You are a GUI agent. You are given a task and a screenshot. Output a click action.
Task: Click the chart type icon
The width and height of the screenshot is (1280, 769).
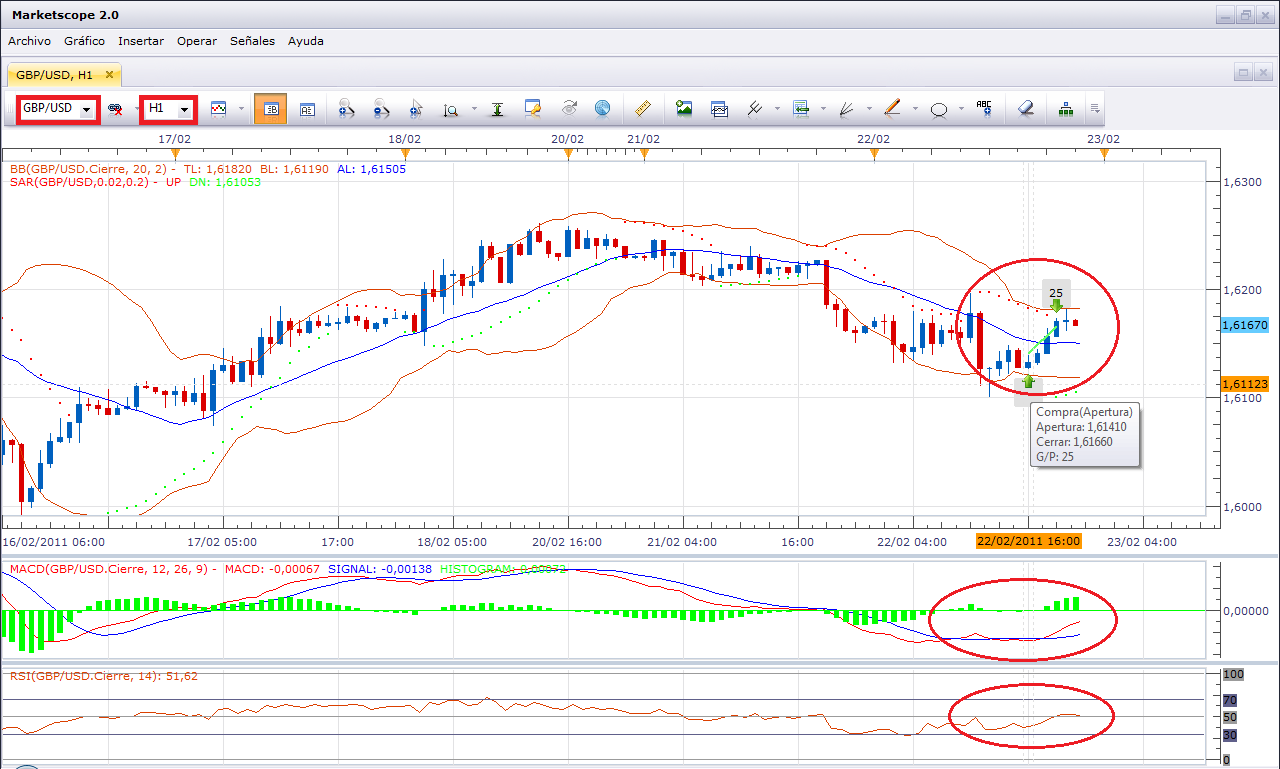pyautogui.click(x=218, y=109)
